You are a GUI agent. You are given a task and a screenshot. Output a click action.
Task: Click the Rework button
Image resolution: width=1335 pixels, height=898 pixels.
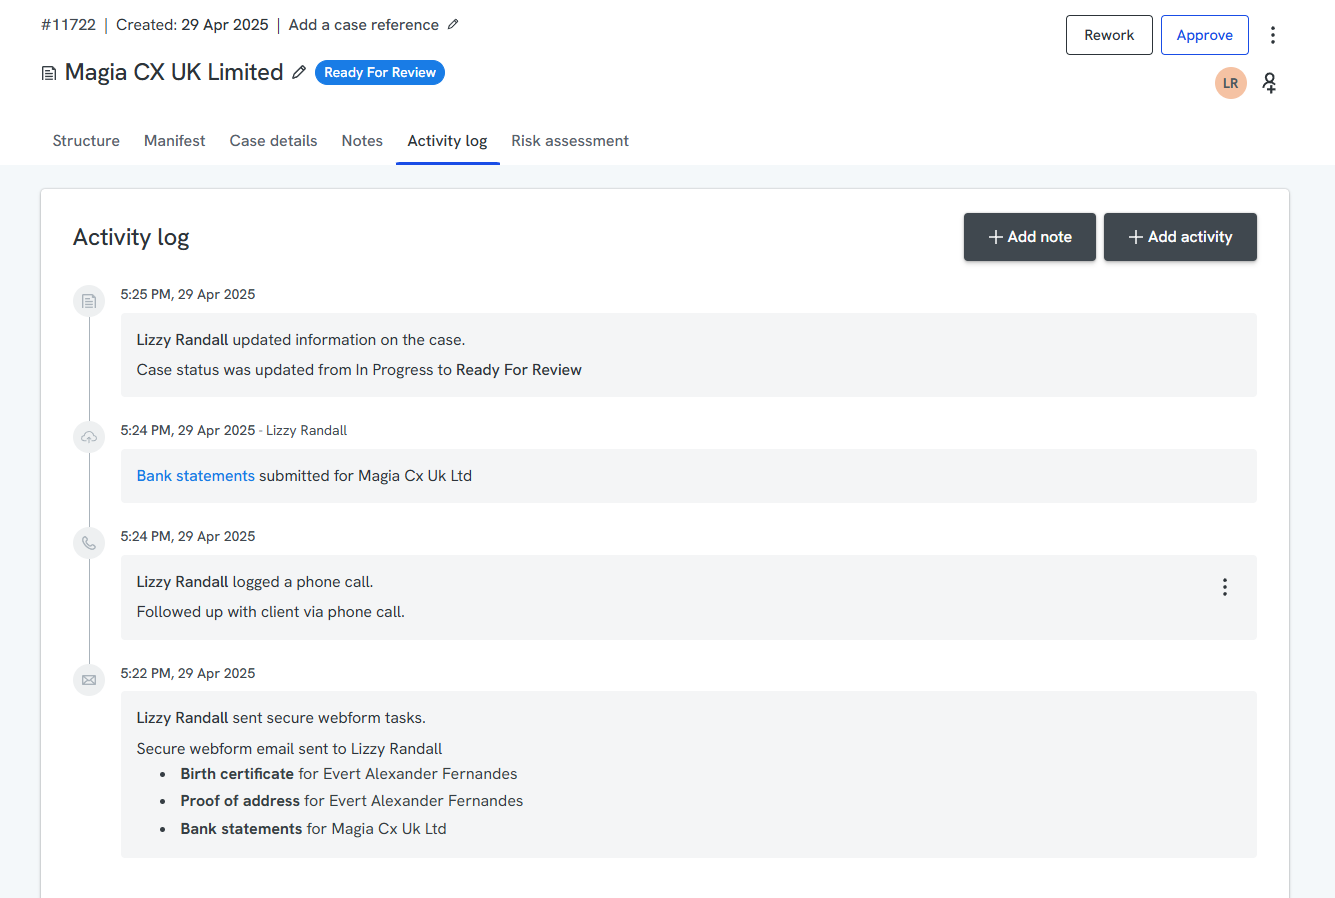pyautogui.click(x=1109, y=35)
